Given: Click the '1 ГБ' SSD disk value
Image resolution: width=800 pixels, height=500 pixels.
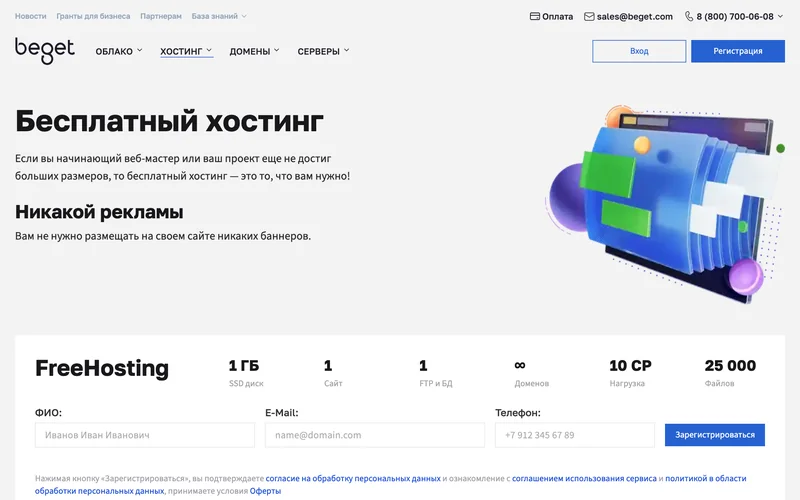Looking at the screenshot, I should tap(244, 365).
